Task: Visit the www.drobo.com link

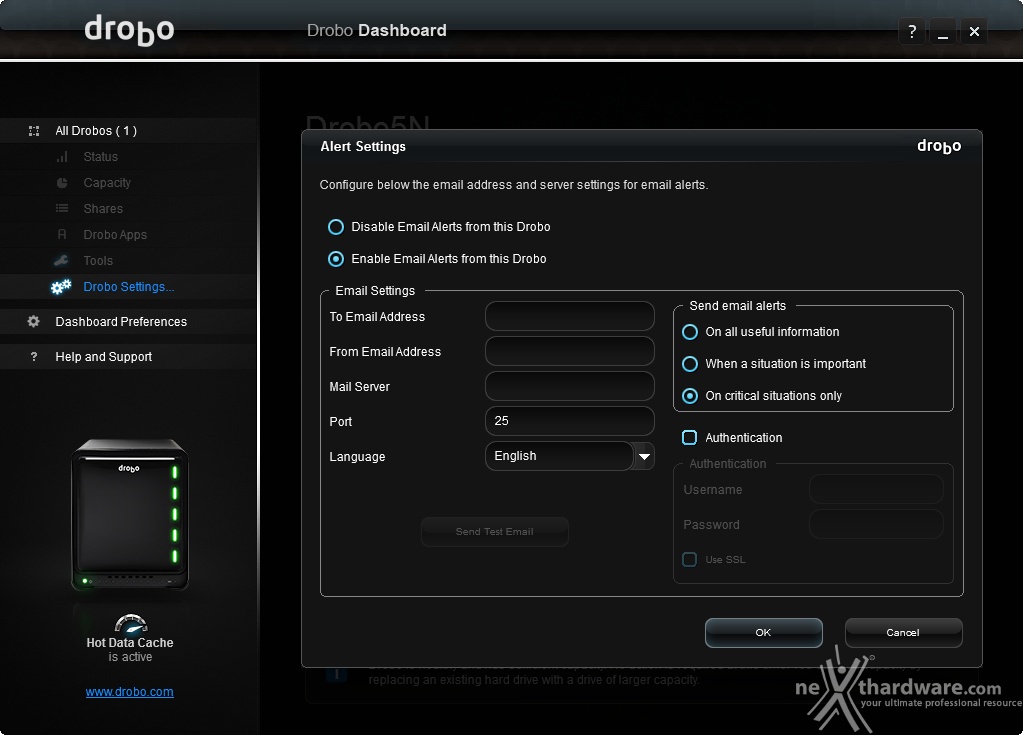Action: 129,692
